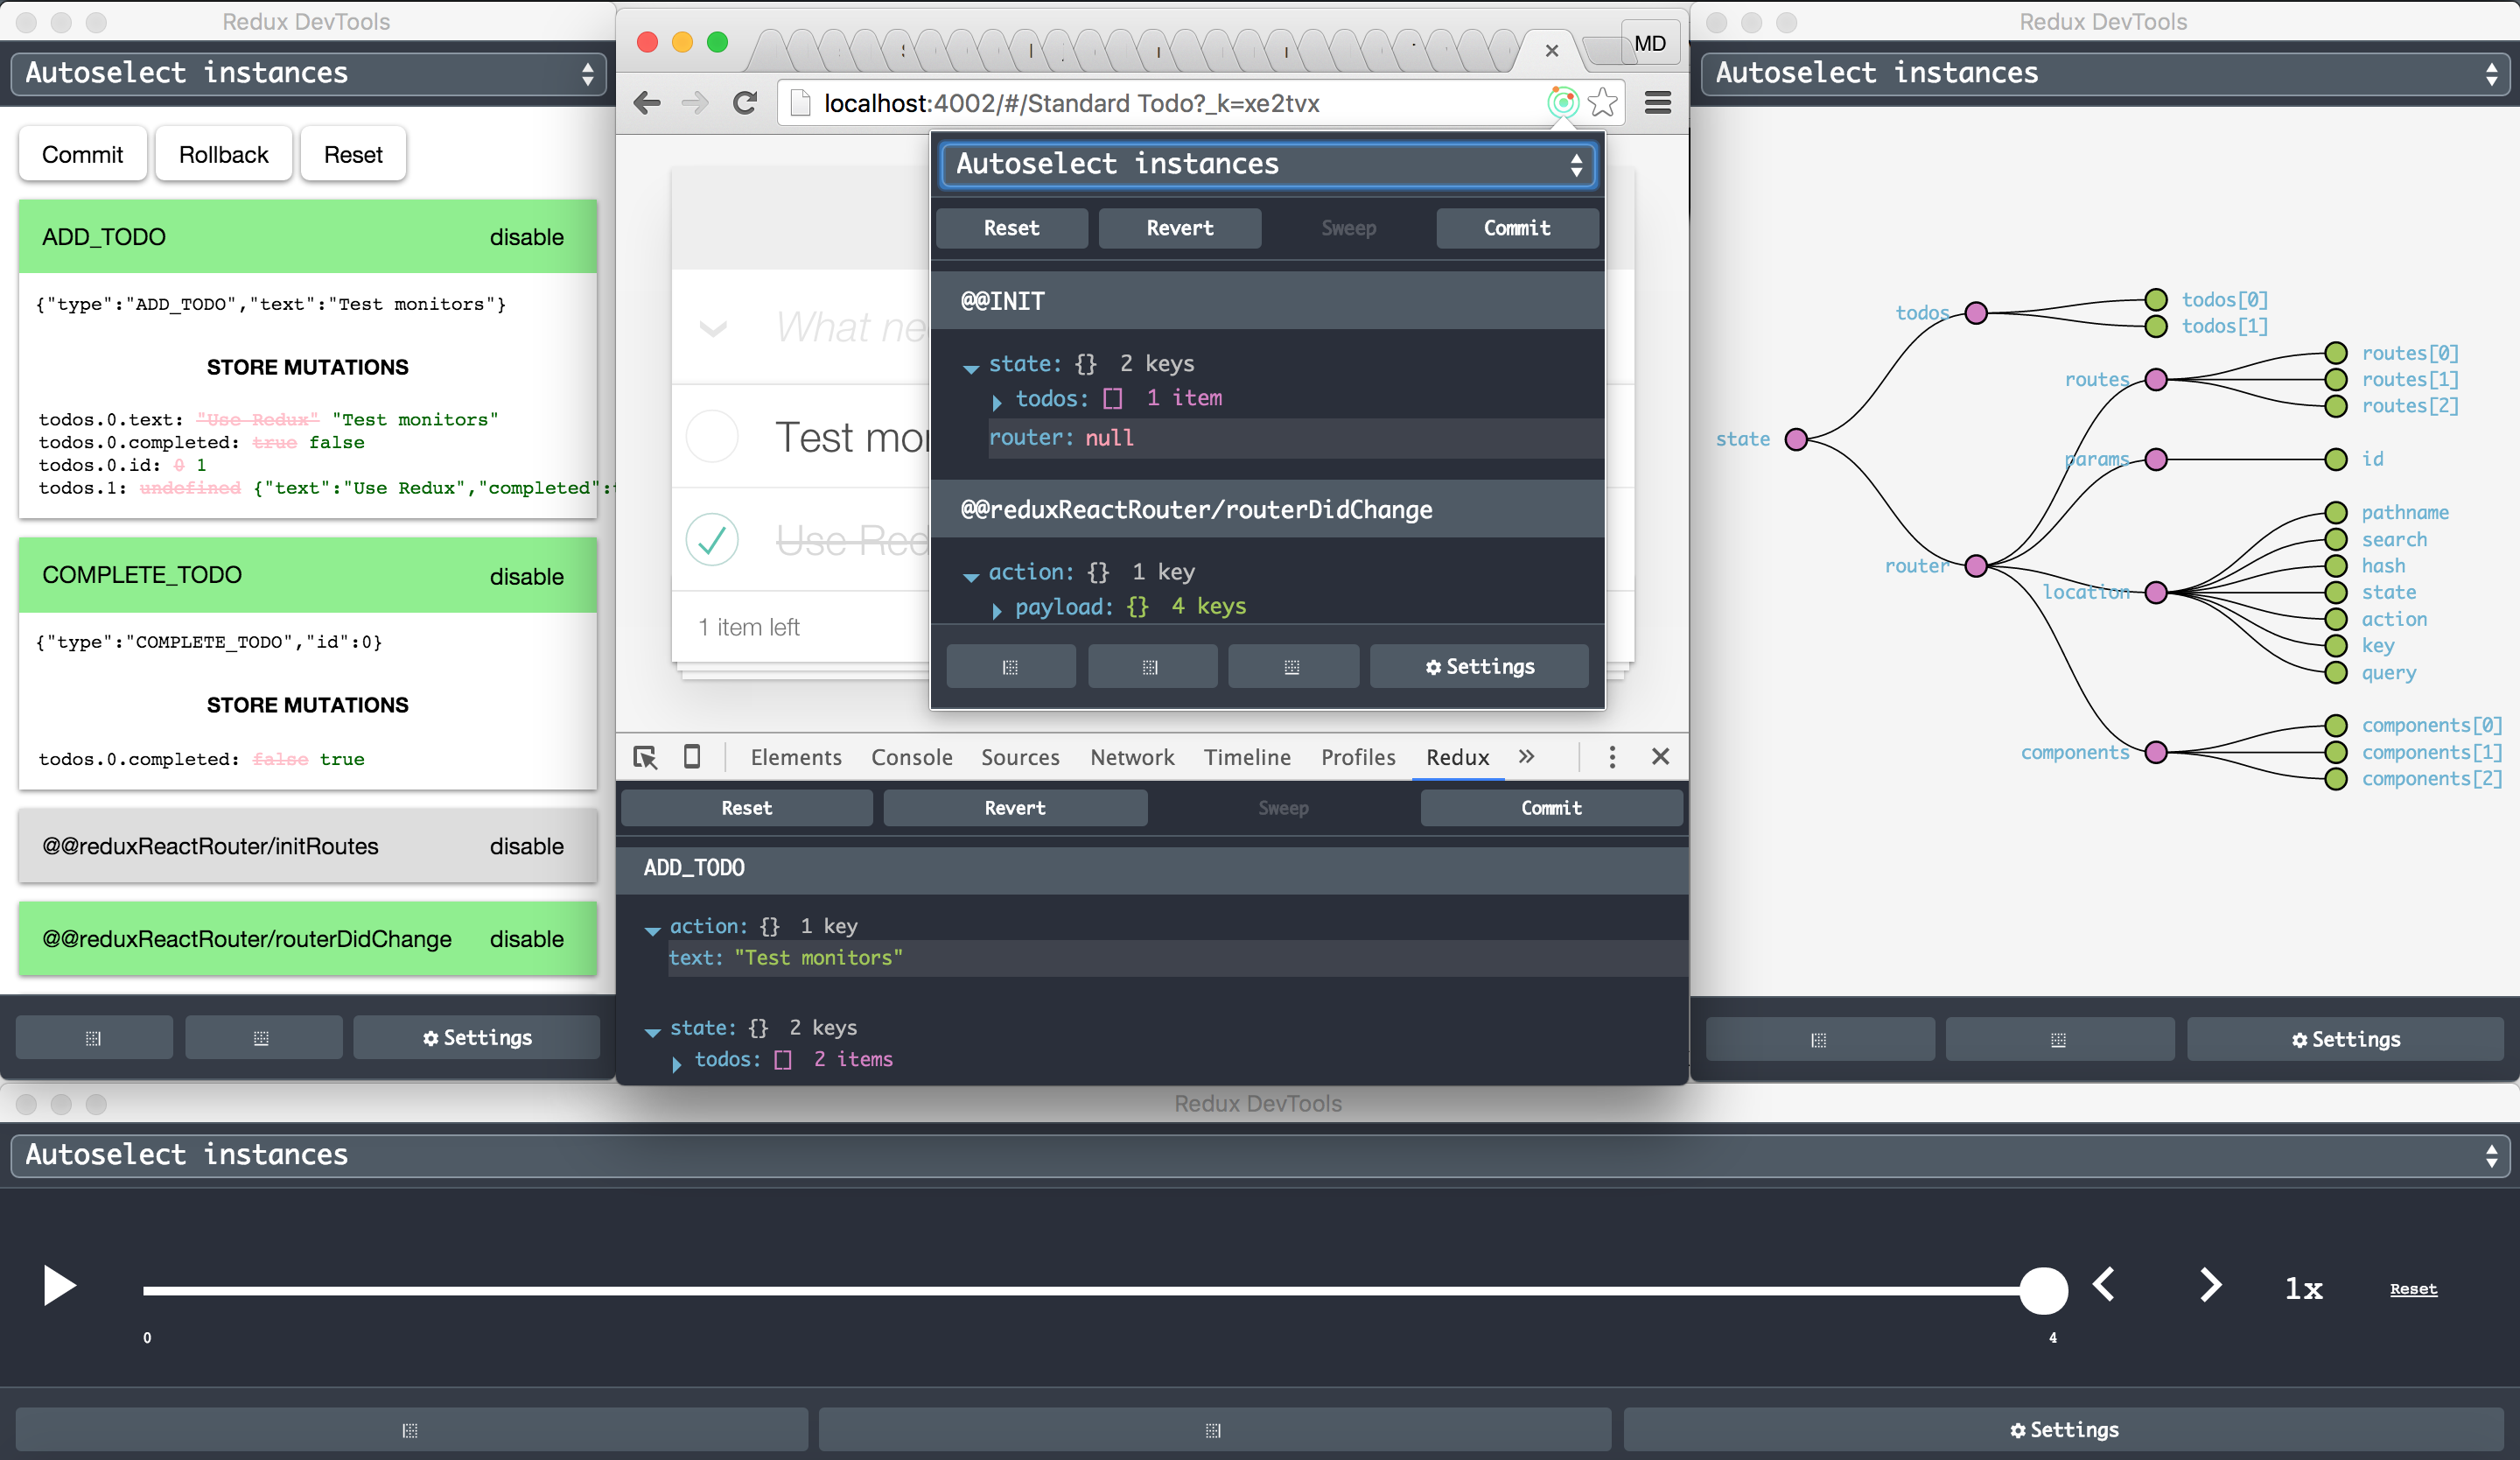Click the slider handle at position 4
This screenshot has width=2520, height=1460.
point(2043,1291)
